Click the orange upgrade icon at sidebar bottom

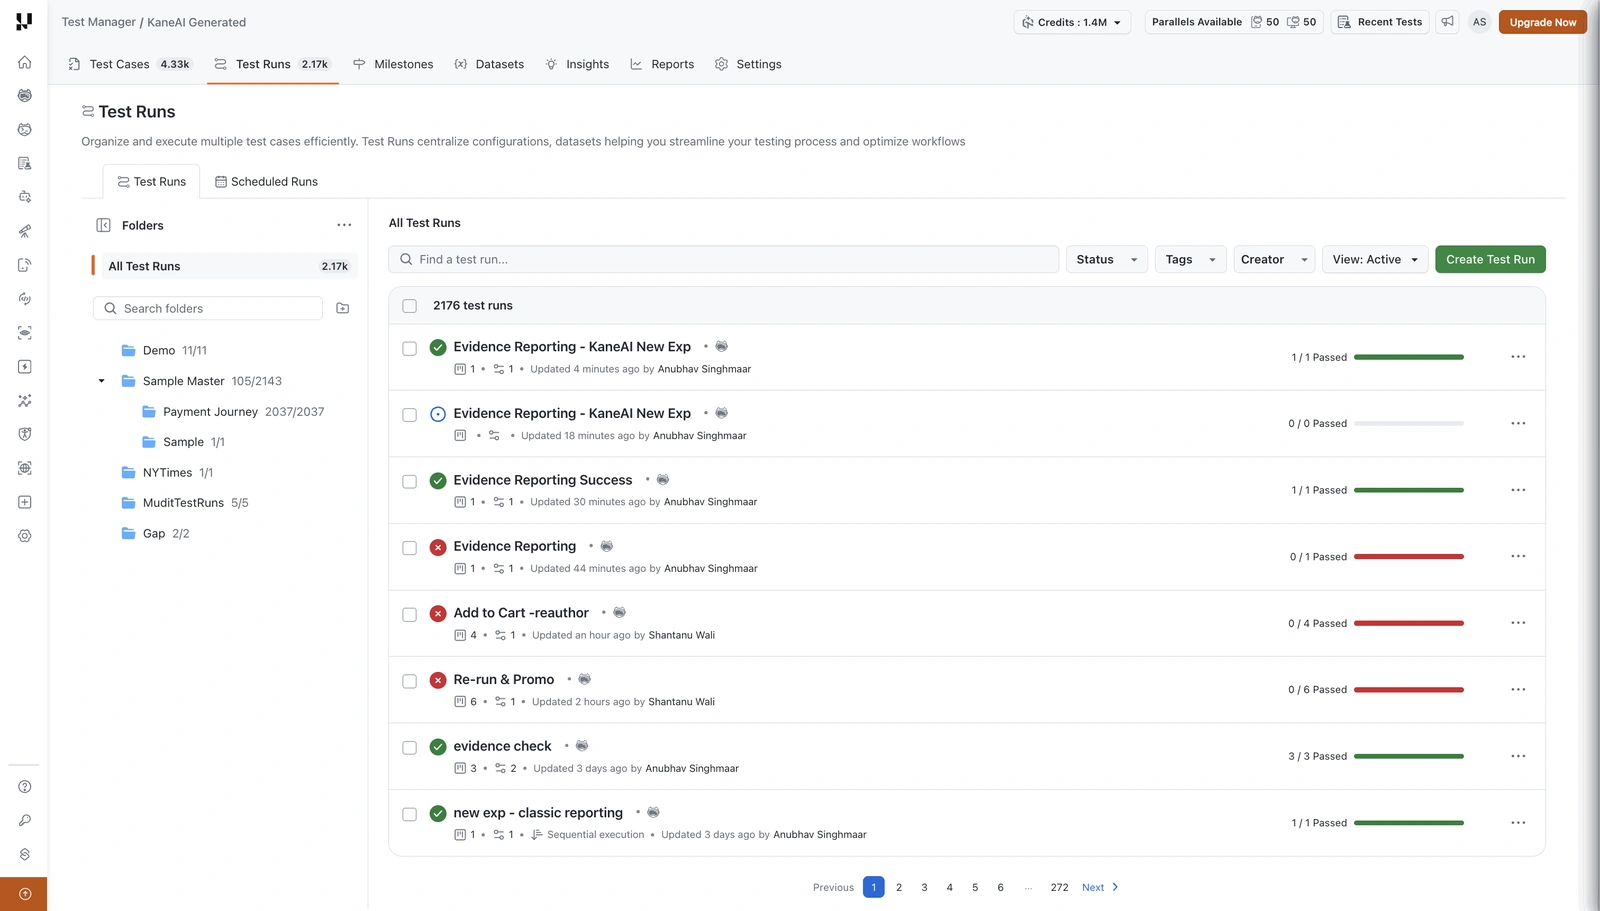tap(25, 894)
